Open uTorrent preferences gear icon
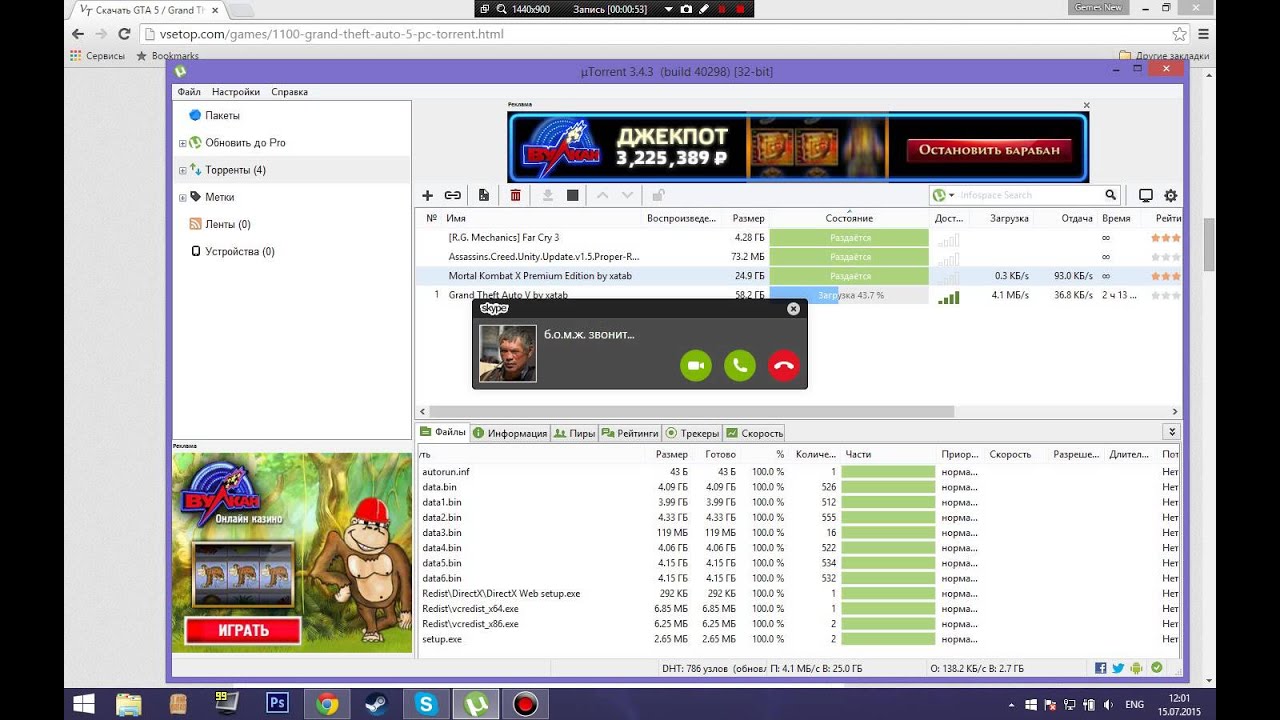1280x720 pixels. (1170, 195)
